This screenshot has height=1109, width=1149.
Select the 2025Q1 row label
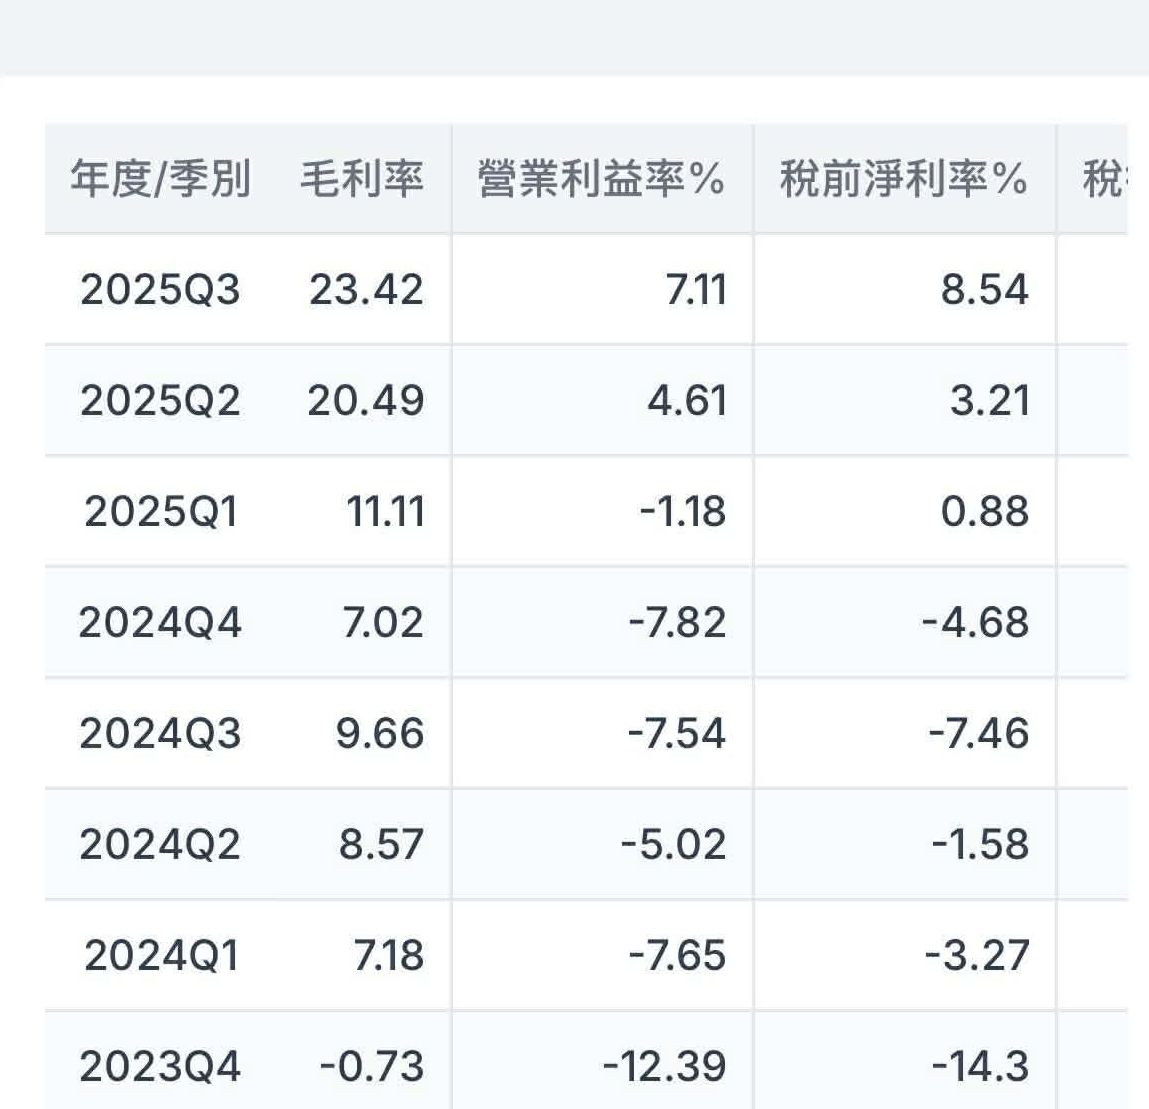point(160,512)
